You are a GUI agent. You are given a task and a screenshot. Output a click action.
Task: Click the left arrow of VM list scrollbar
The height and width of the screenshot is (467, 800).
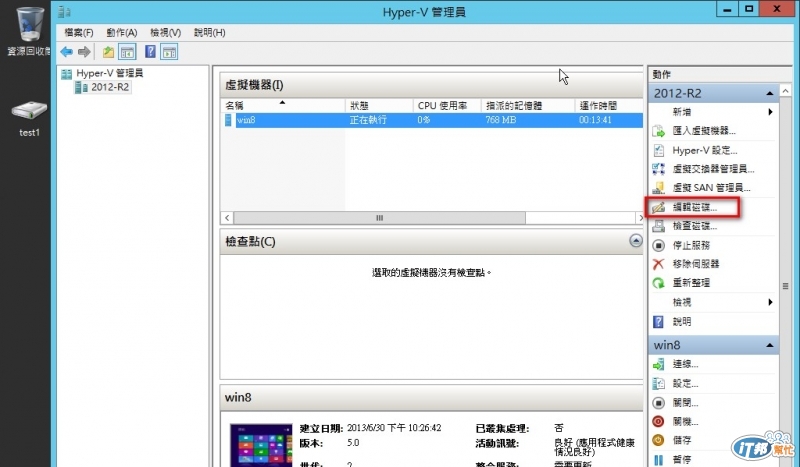[x=227, y=218]
